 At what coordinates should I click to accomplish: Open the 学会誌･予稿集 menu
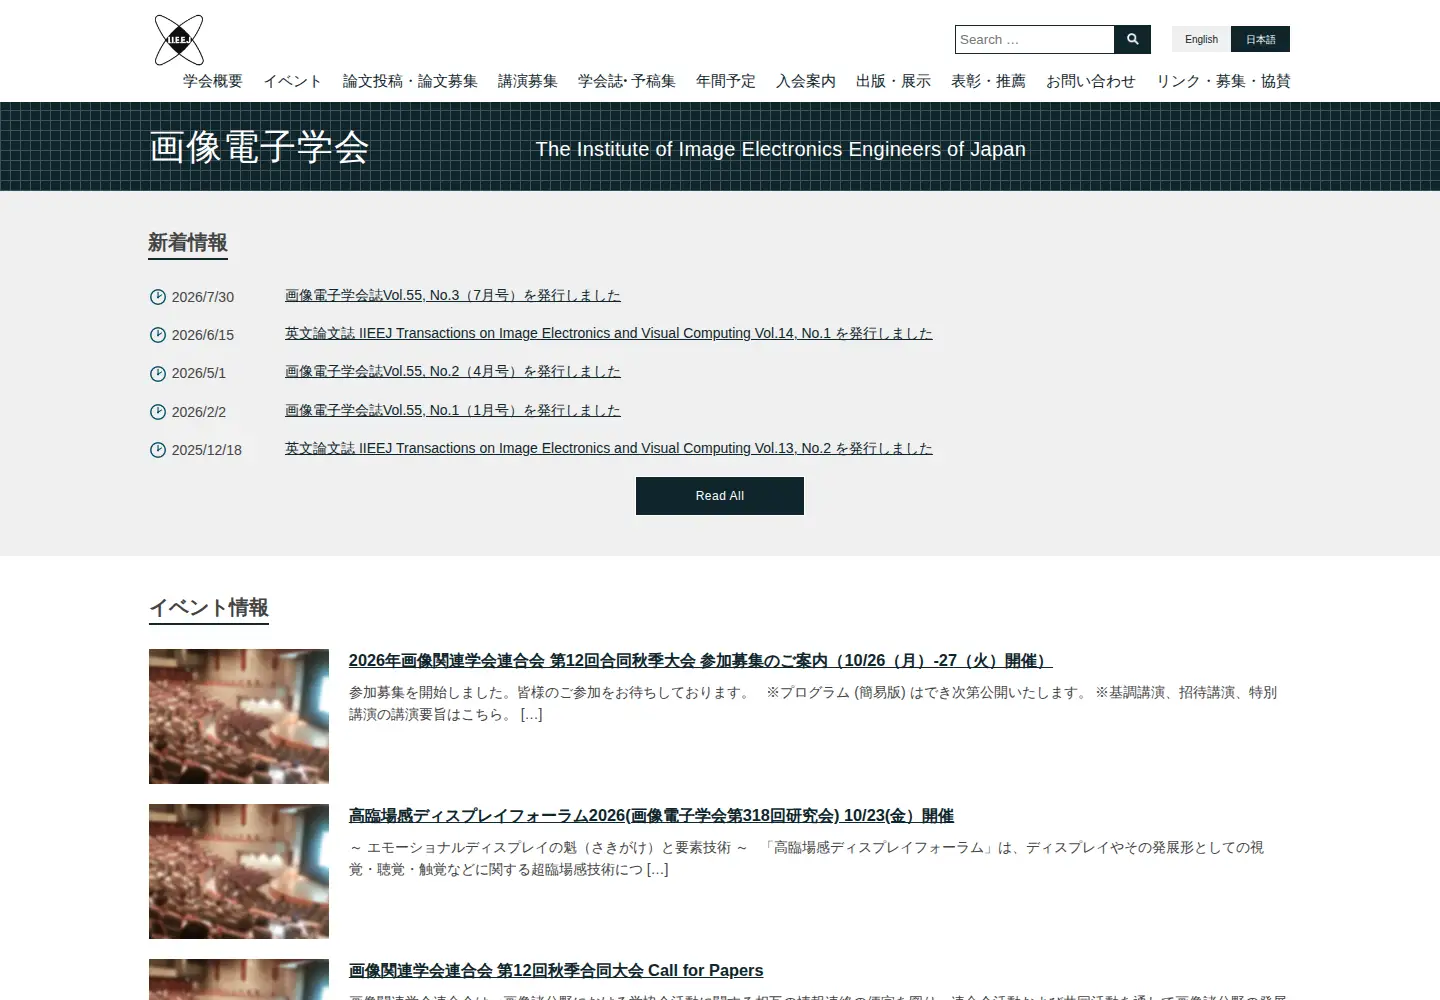627,81
